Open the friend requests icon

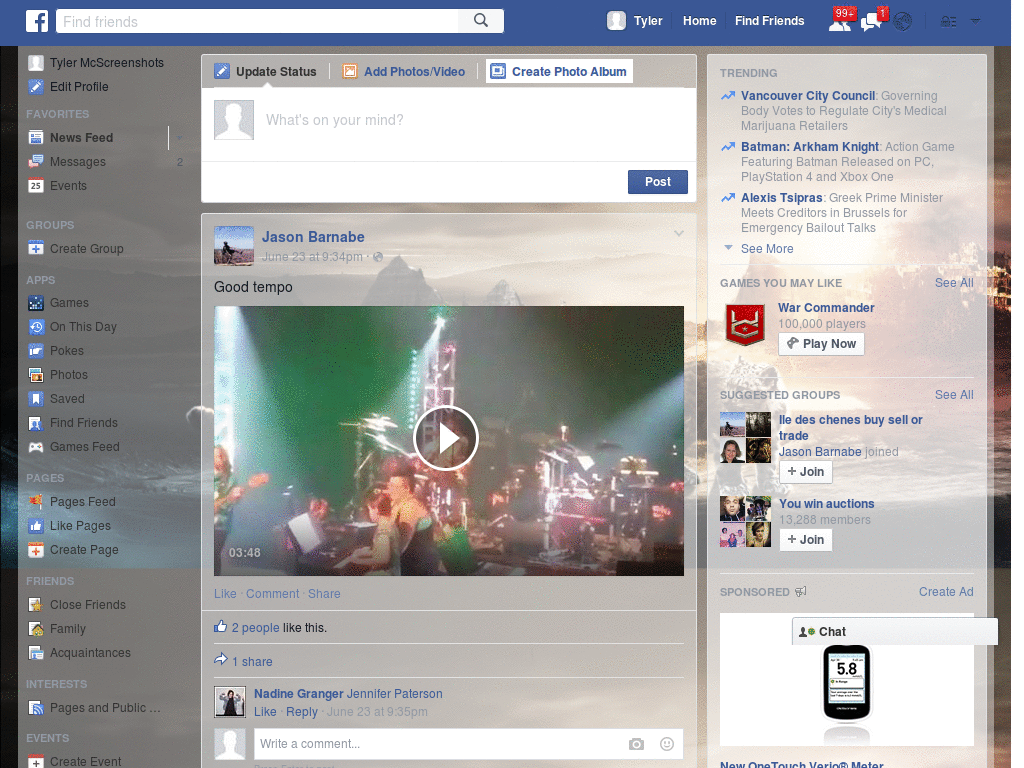(x=840, y=22)
